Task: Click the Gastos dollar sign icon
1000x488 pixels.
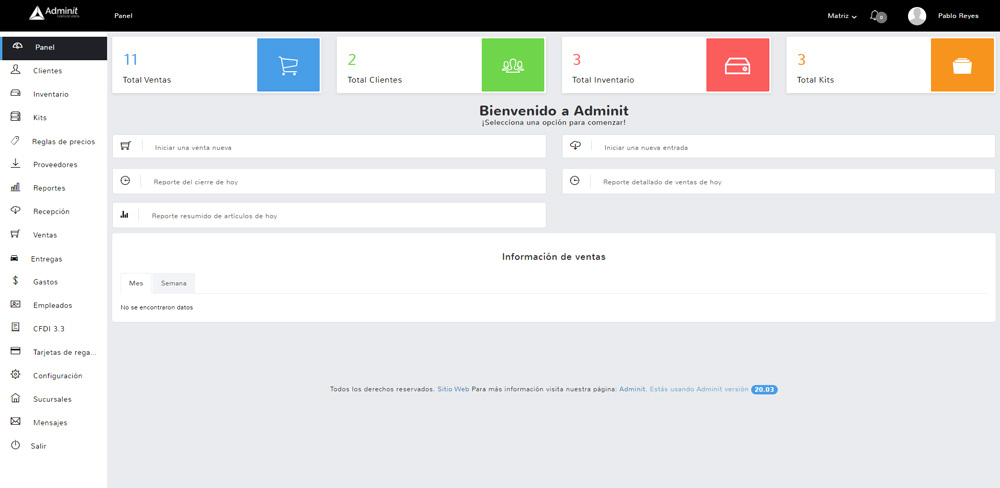Action: tap(15, 281)
